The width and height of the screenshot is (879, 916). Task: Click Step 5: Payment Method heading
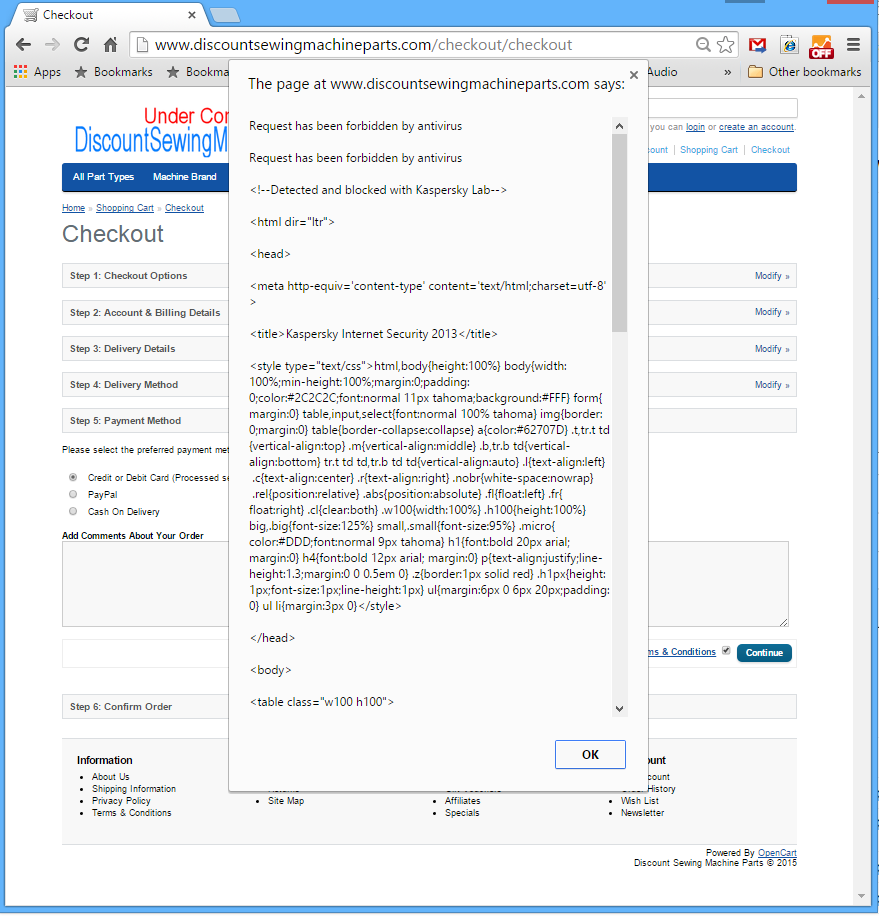[x=126, y=421]
